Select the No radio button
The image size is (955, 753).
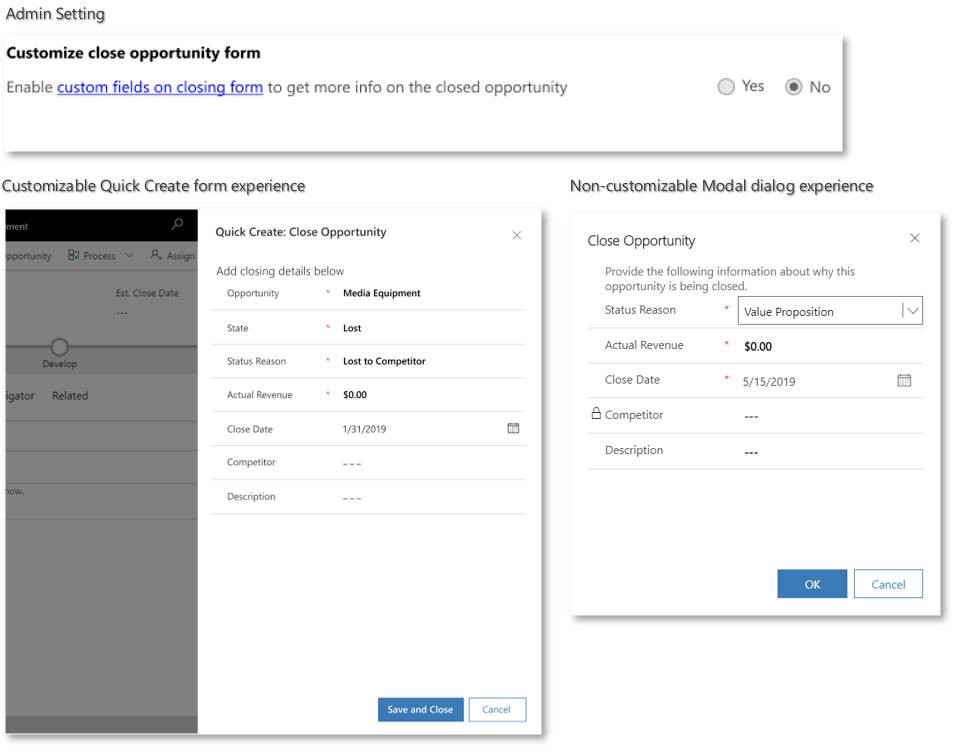(x=793, y=86)
